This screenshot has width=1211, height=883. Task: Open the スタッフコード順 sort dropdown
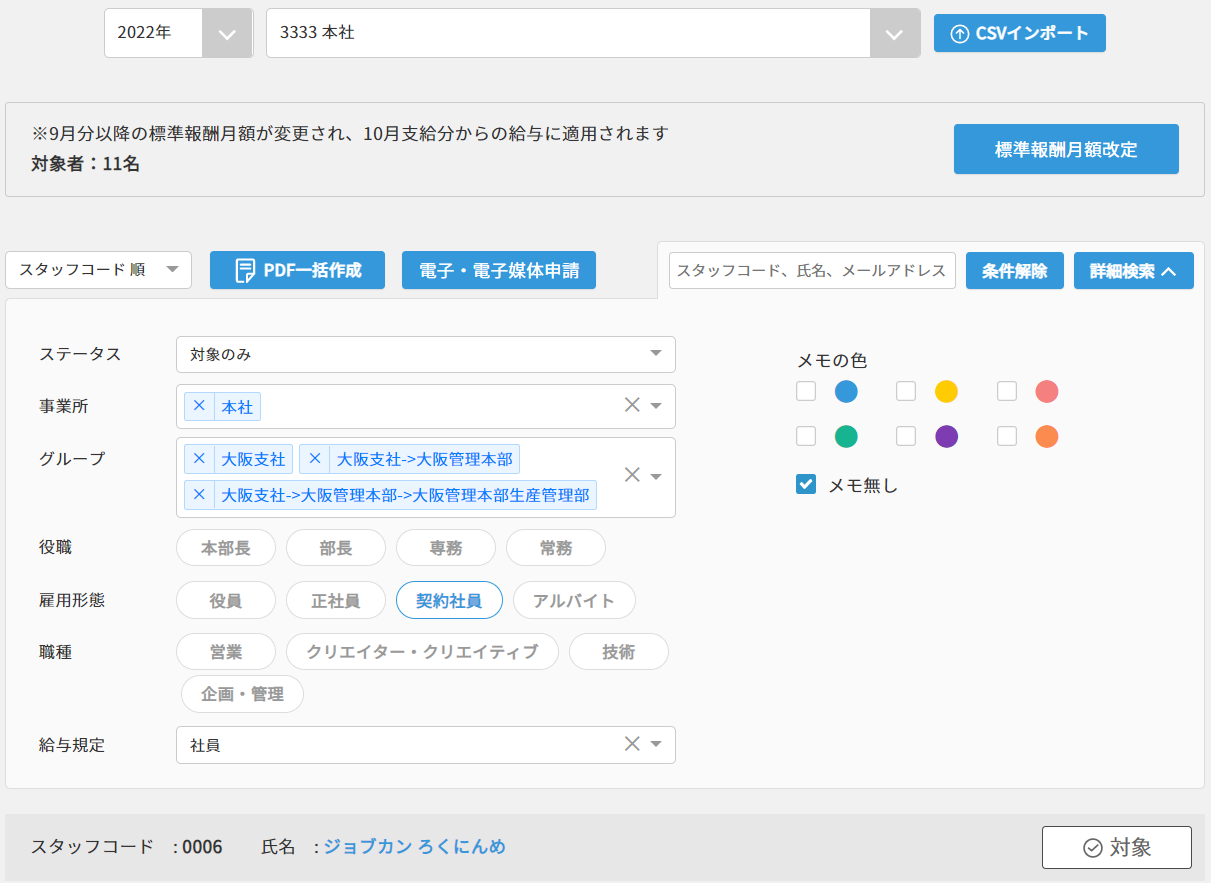tap(99, 270)
